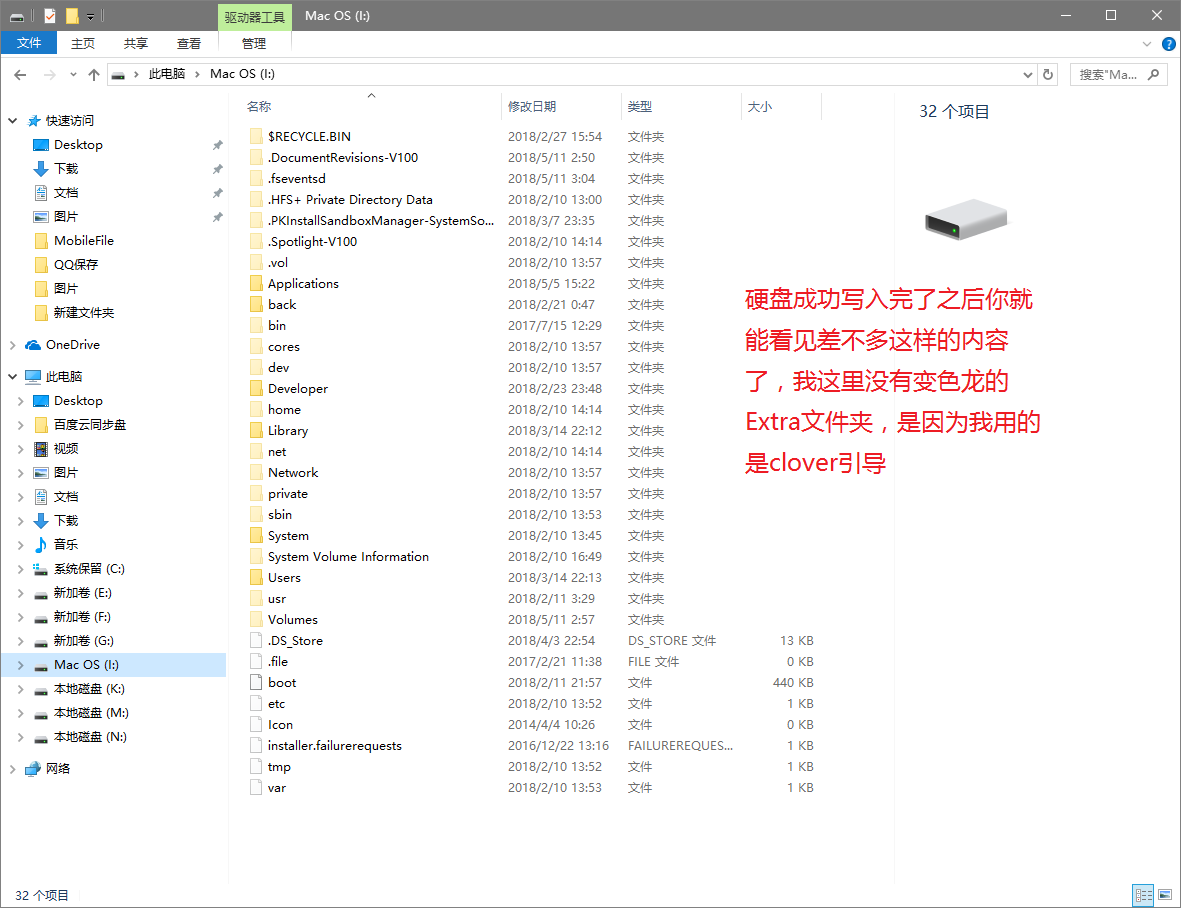This screenshot has height=908, width=1181.
Task: Click the 驱动器工具 contextual tab
Action: pos(255,17)
